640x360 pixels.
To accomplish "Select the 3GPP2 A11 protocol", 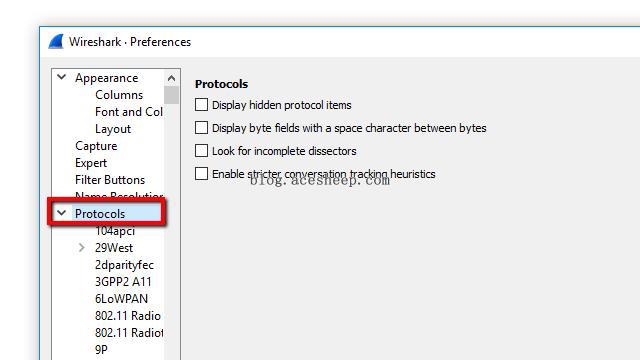I will point(123,282).
